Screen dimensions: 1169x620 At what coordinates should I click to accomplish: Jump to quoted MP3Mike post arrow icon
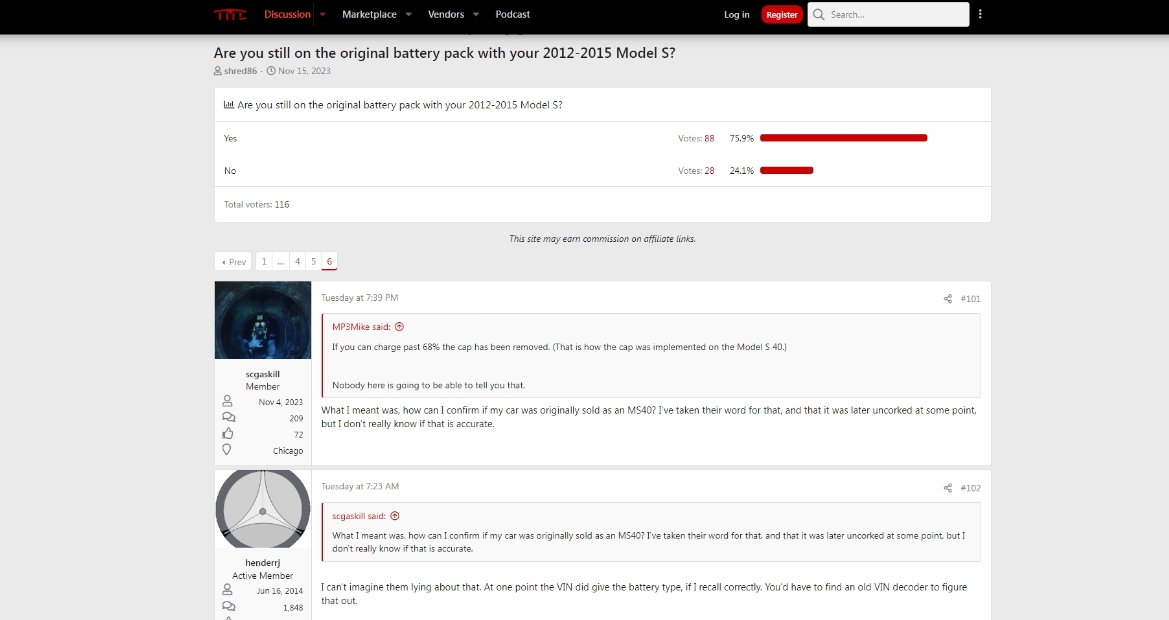(399, 327)
